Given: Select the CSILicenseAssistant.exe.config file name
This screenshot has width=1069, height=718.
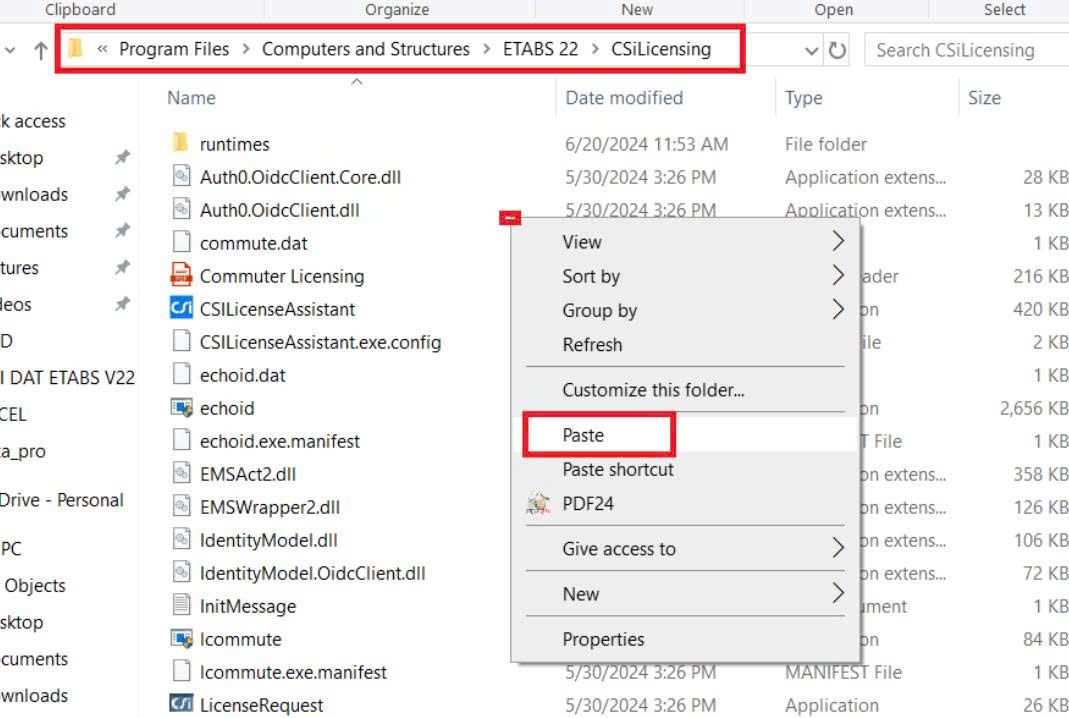Looking at the screenshot, I should pos(320,342).
